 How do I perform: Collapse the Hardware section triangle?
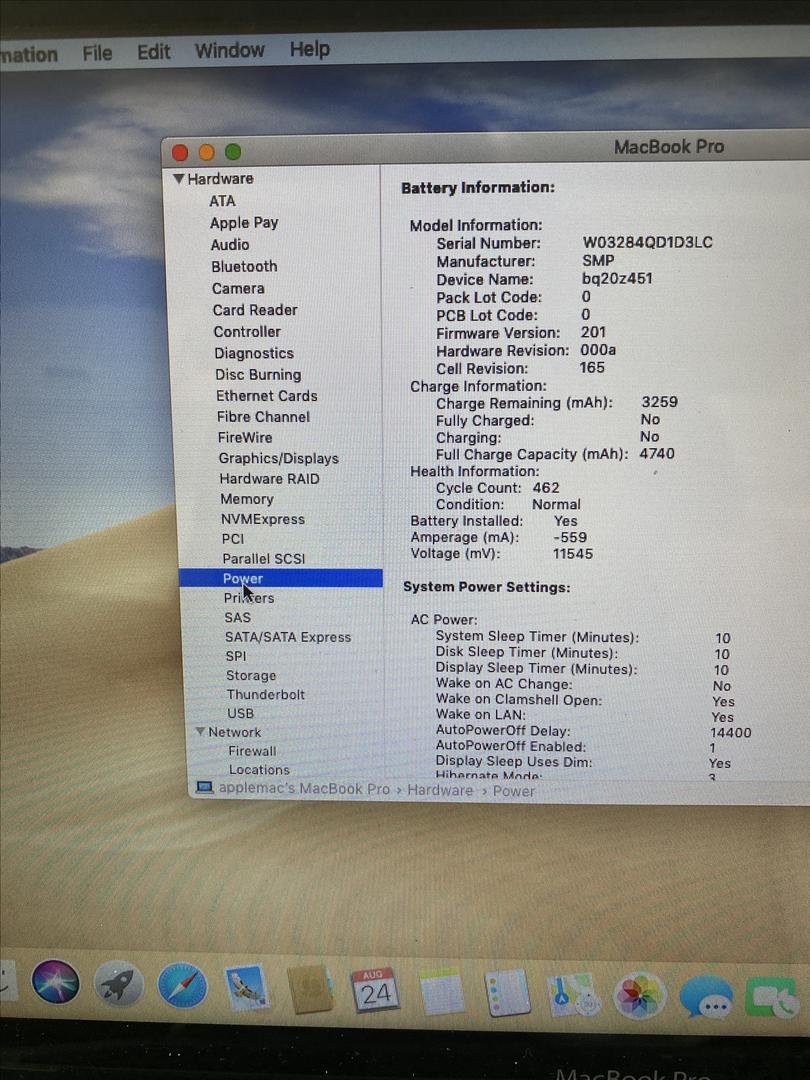178,178
